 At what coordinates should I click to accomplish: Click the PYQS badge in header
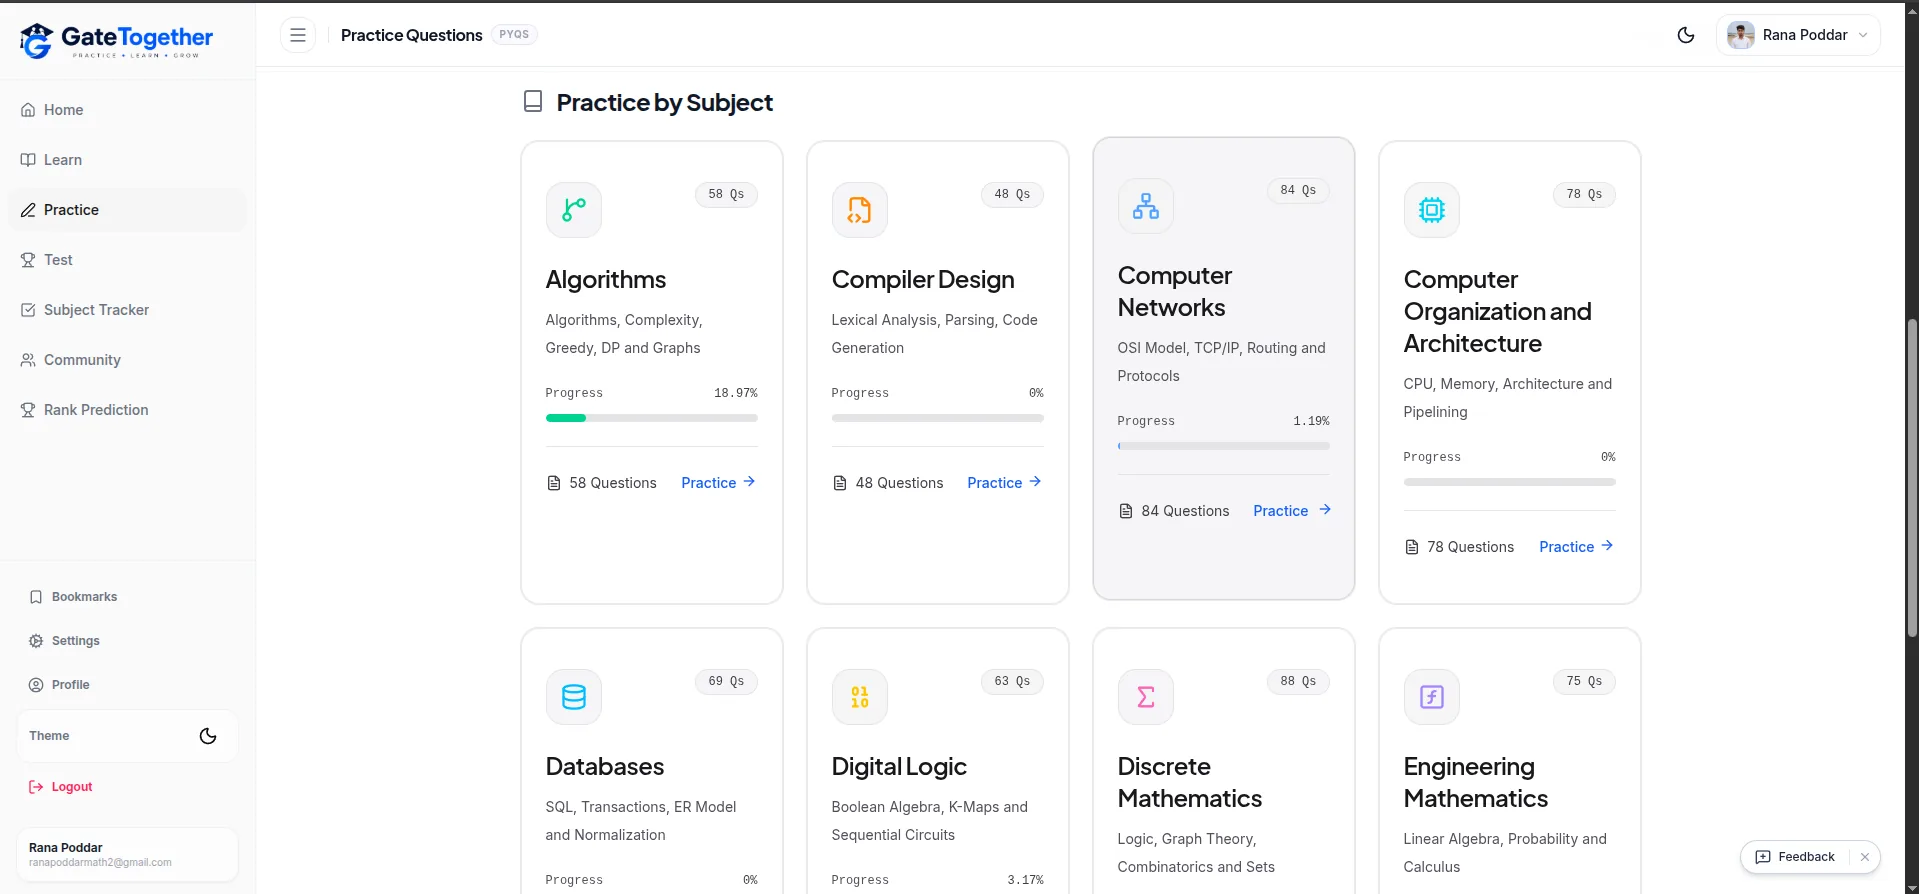[x=514, y=35]
